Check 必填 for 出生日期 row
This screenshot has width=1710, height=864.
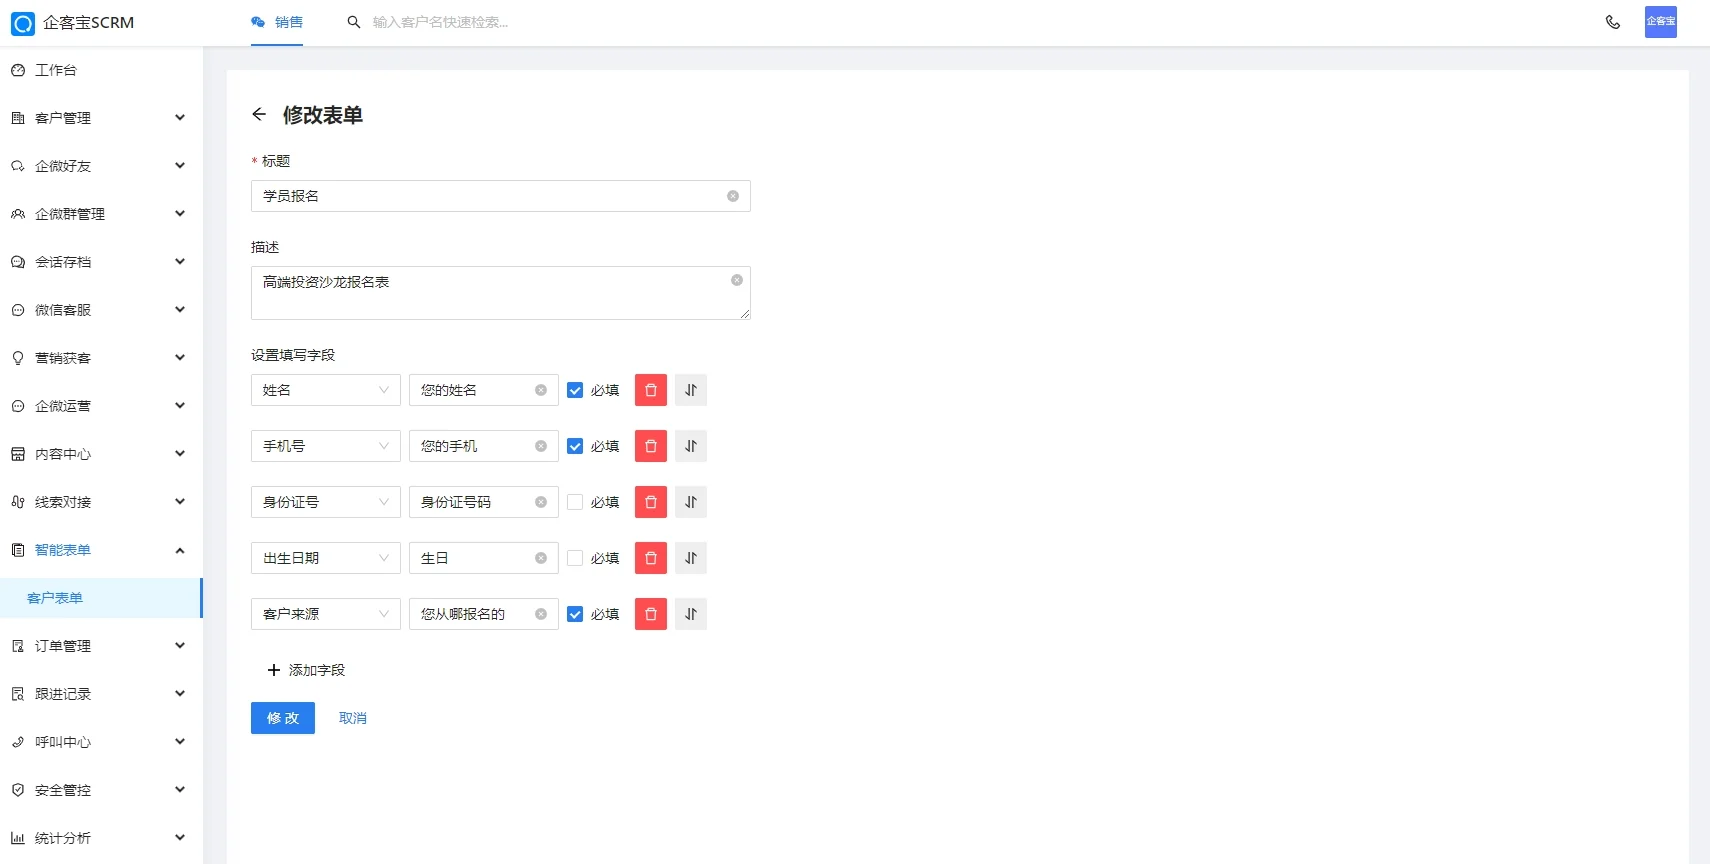point(575,558)
